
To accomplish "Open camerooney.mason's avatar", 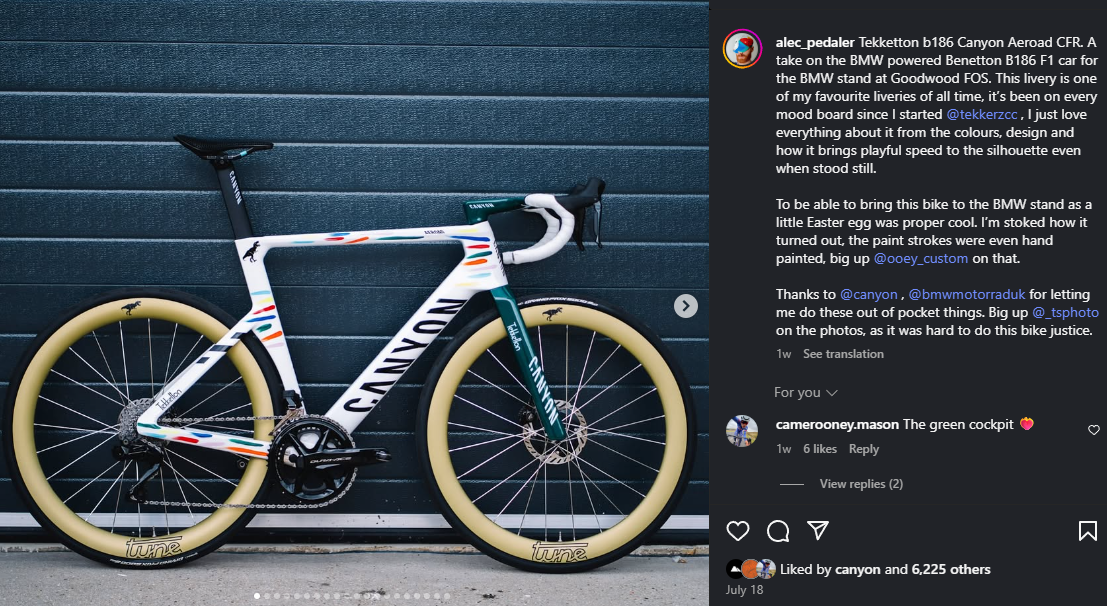I will [742, 430].
